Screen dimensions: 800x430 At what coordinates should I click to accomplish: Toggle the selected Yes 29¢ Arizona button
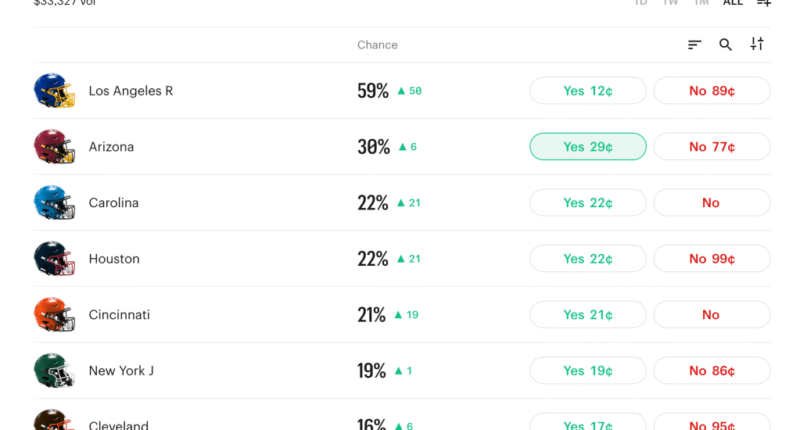588,147
